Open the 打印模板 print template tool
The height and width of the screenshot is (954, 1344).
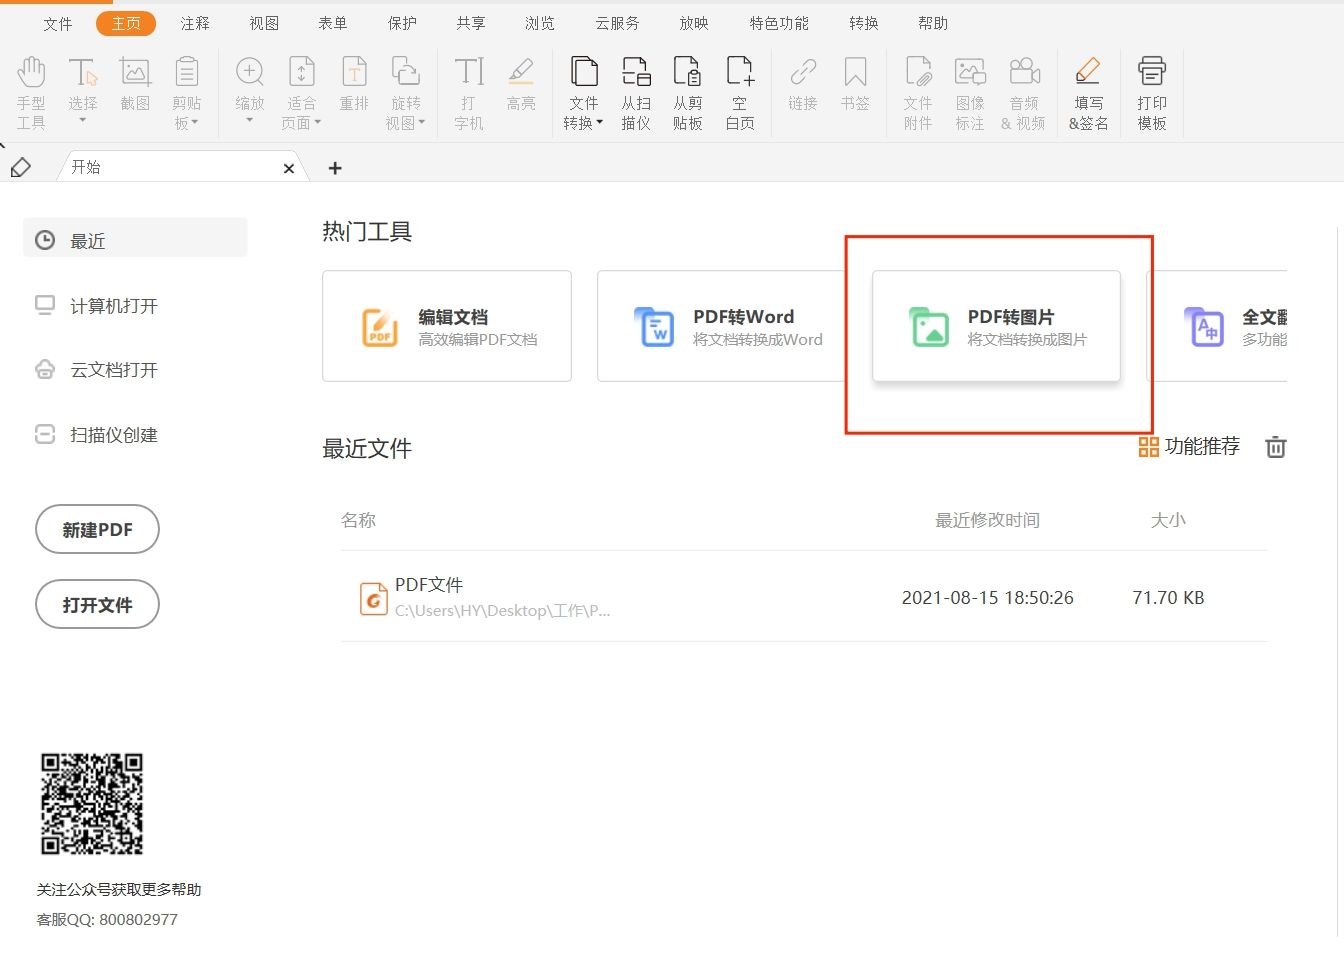[1151, 90]
